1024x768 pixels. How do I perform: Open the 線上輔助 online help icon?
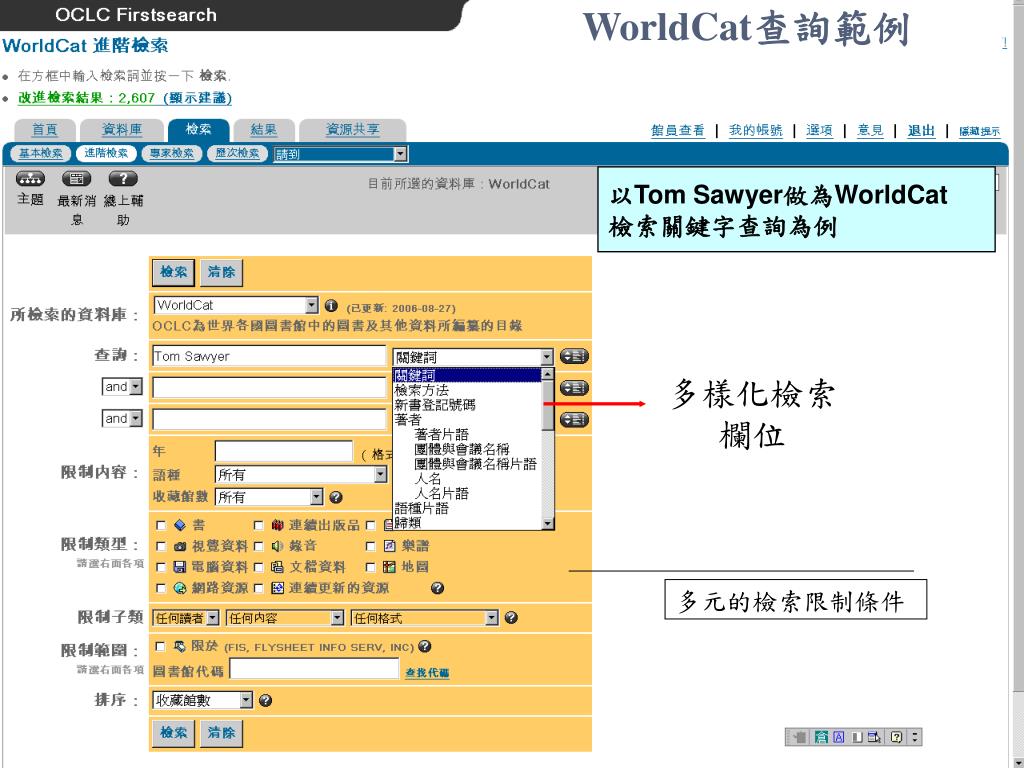pos(123,178)
